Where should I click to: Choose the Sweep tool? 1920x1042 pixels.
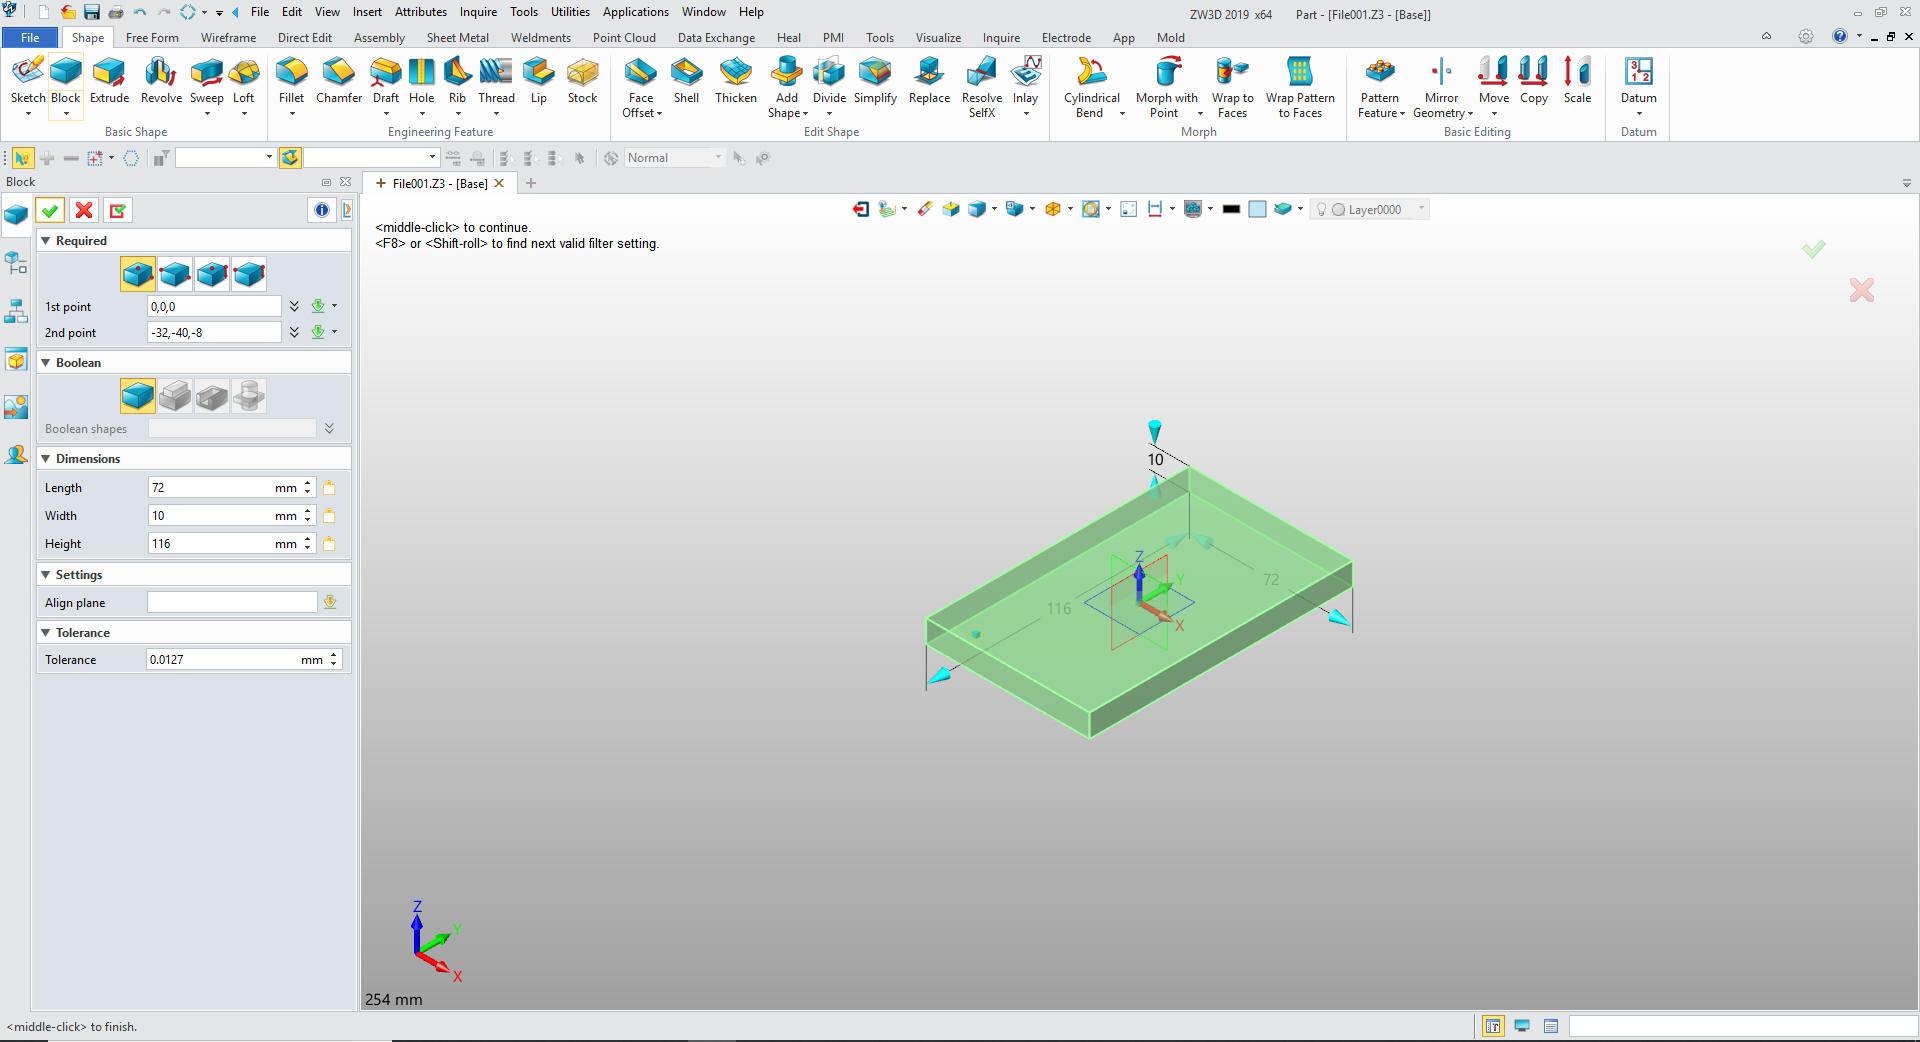207,80
